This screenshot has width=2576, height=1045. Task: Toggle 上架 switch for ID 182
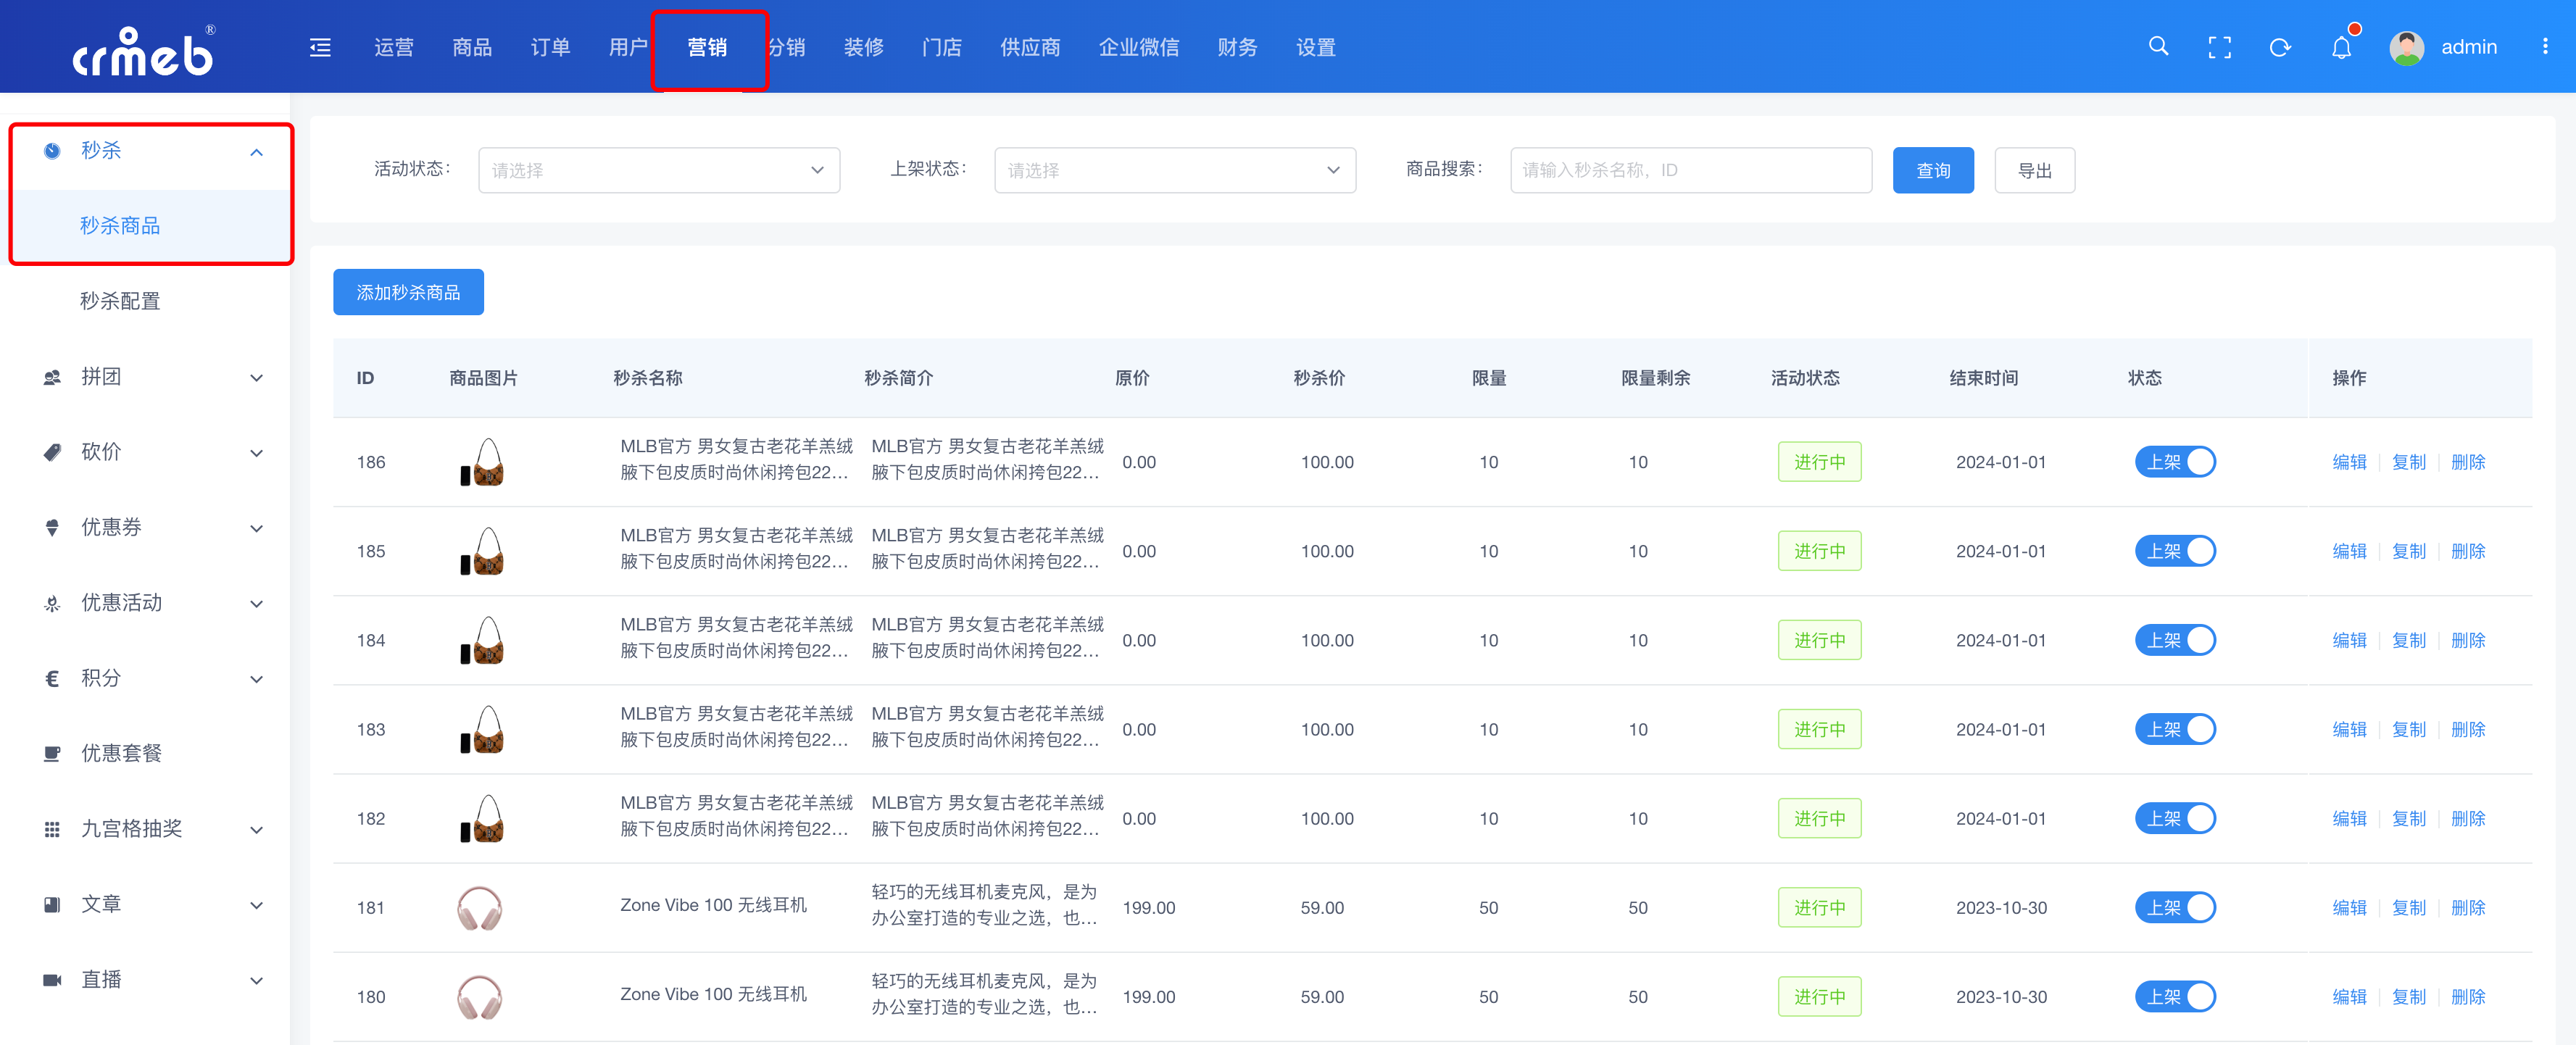[2175, 818]
